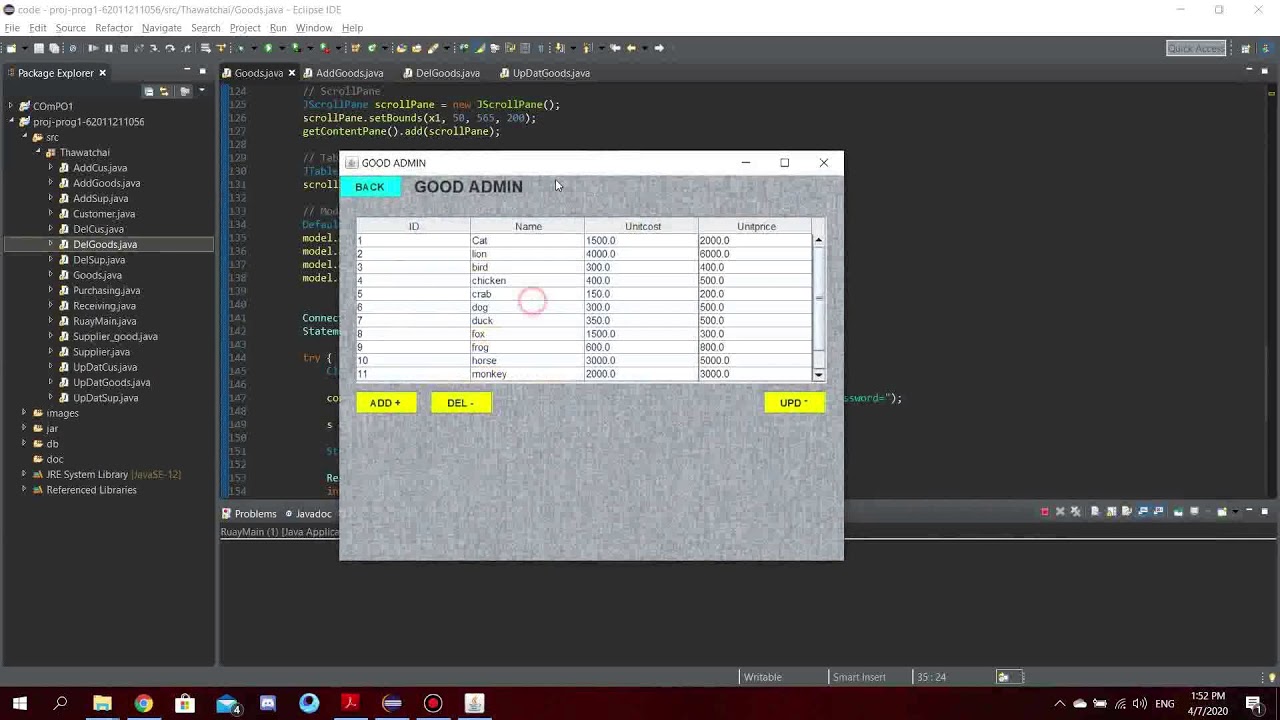Click the Unitprice column header
Screen dimensions: 1280x720
click(x=756, y=227)
